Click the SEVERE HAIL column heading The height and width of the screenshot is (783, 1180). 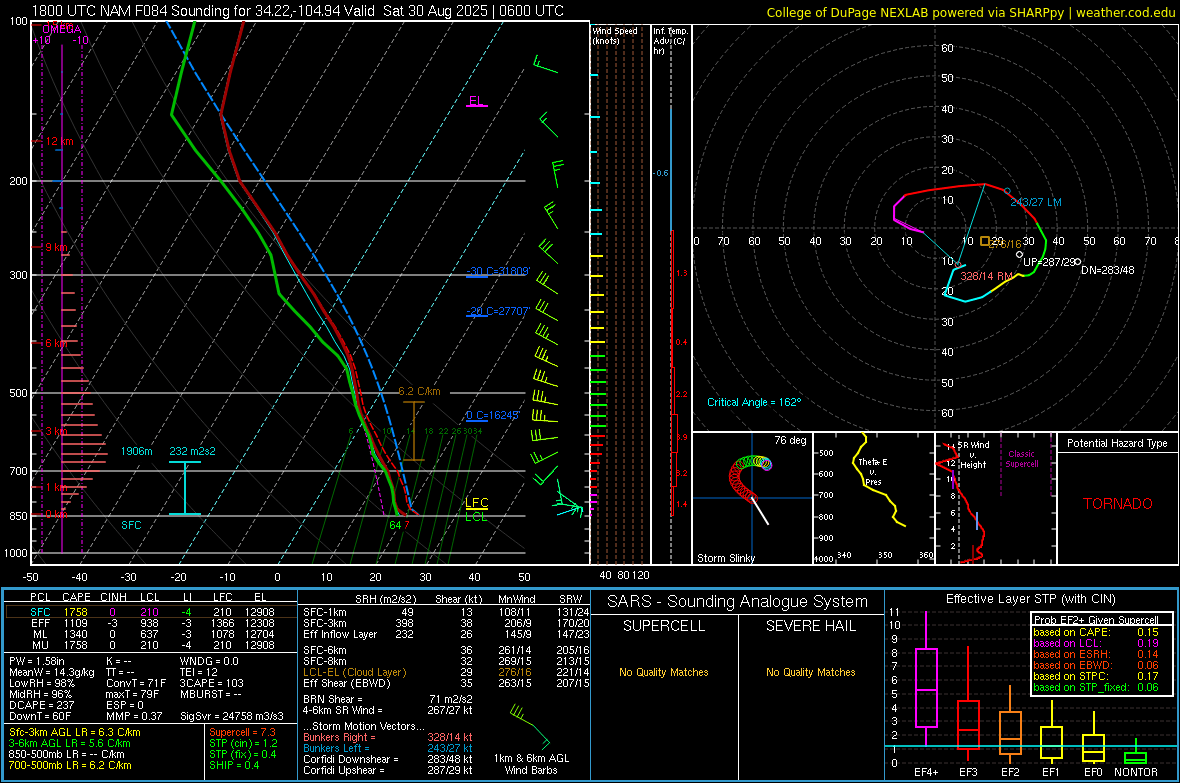tap(810, 626)
